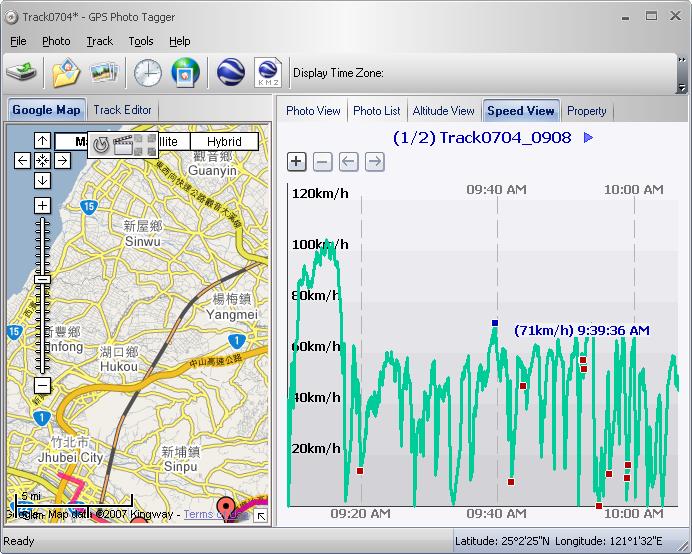The height and width of the screenshot is (554, 692).
Task: Switch to the Track Editor tab
Action: pyautogui.click(x=122, y=110)
